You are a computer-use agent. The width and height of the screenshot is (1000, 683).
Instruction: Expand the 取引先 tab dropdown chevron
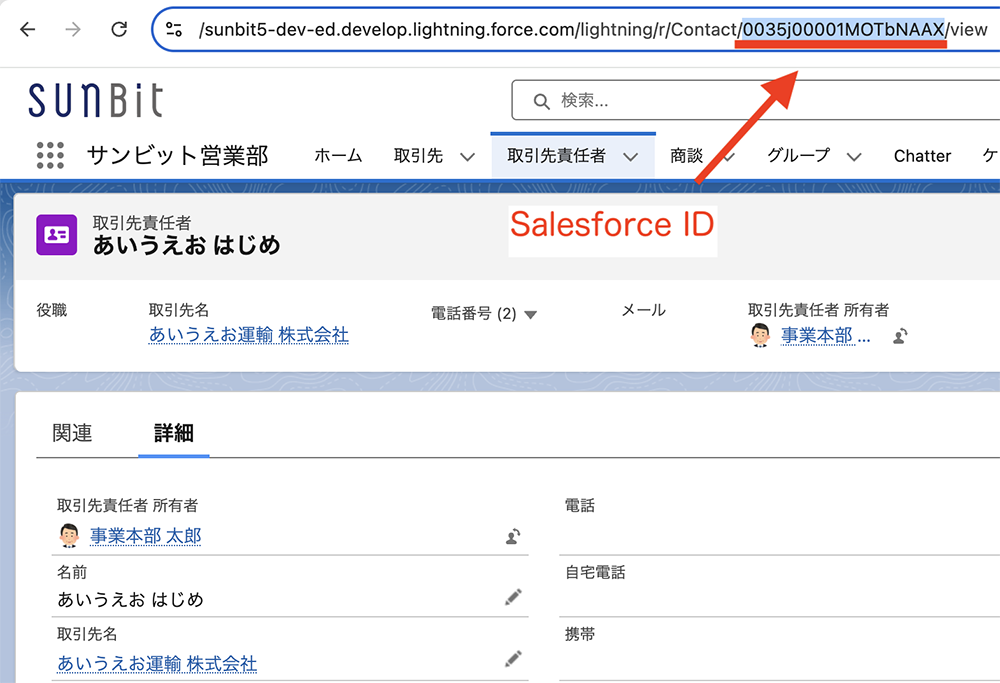point(467,157)
